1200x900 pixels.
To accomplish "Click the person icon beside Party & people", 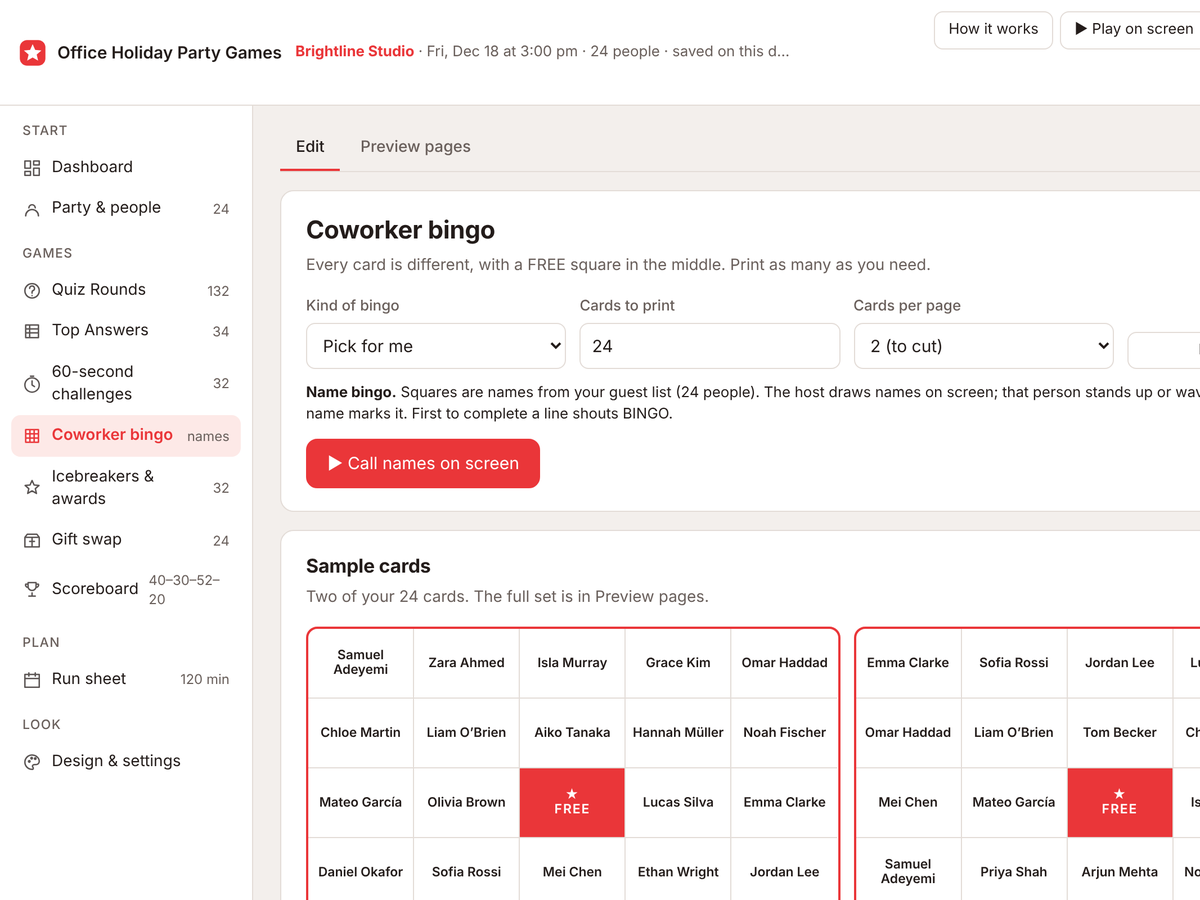I will [x=32, y=209].
